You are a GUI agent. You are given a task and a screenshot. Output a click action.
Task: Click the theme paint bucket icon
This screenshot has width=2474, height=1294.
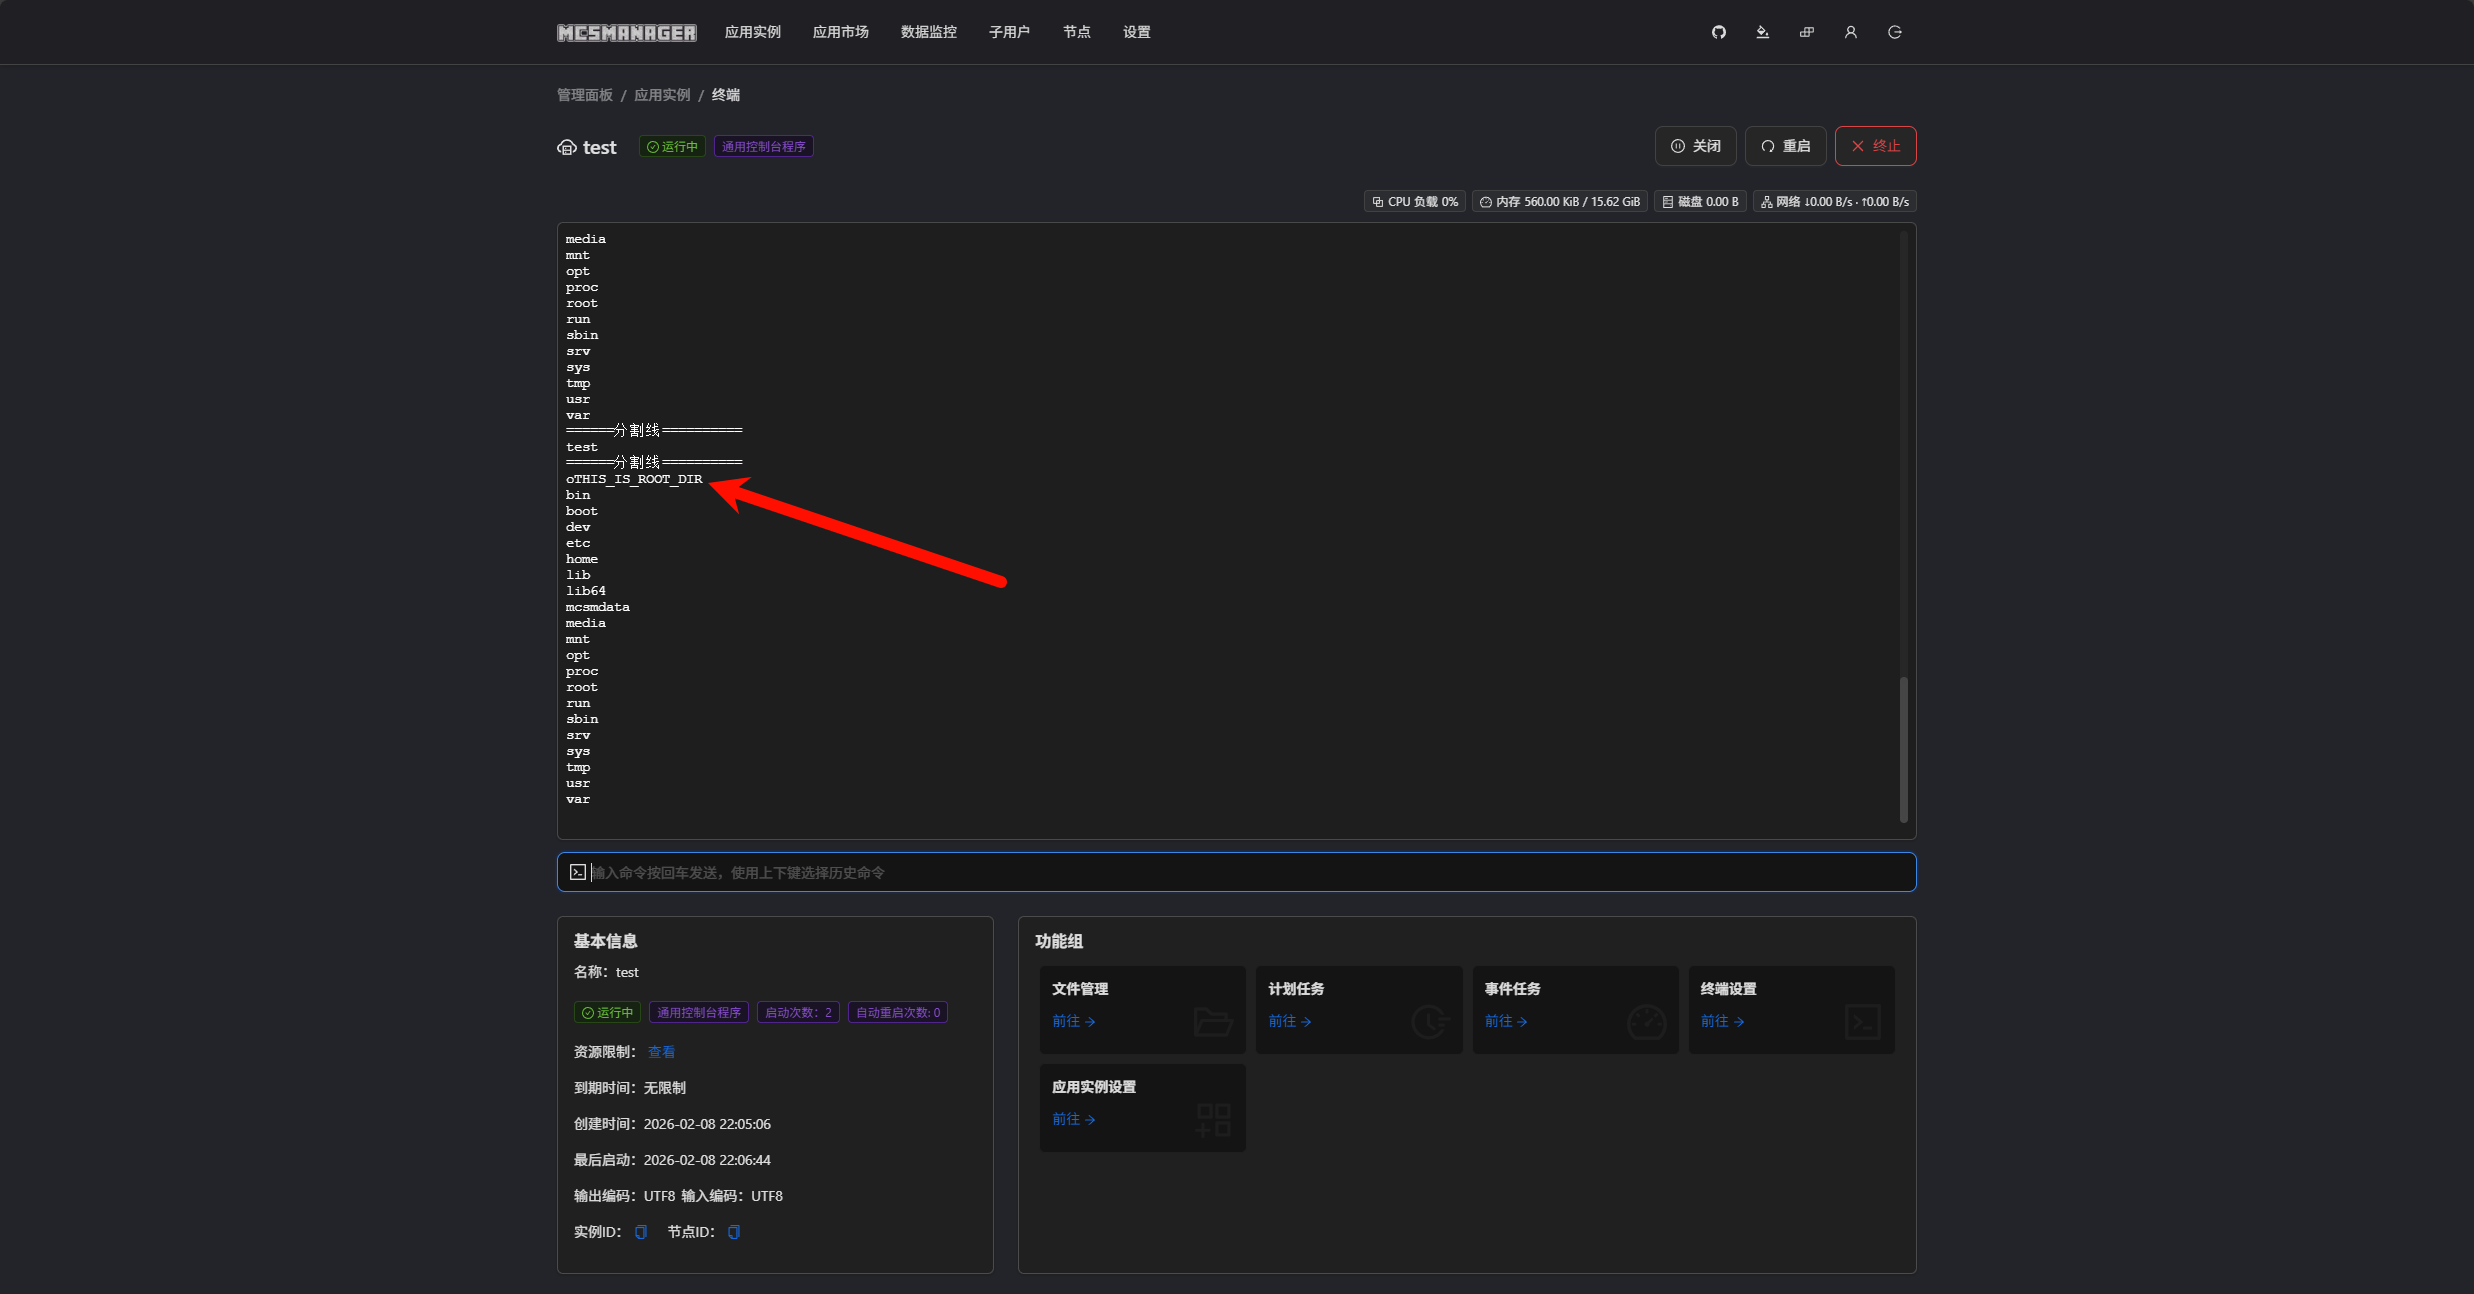point(1762,32)
